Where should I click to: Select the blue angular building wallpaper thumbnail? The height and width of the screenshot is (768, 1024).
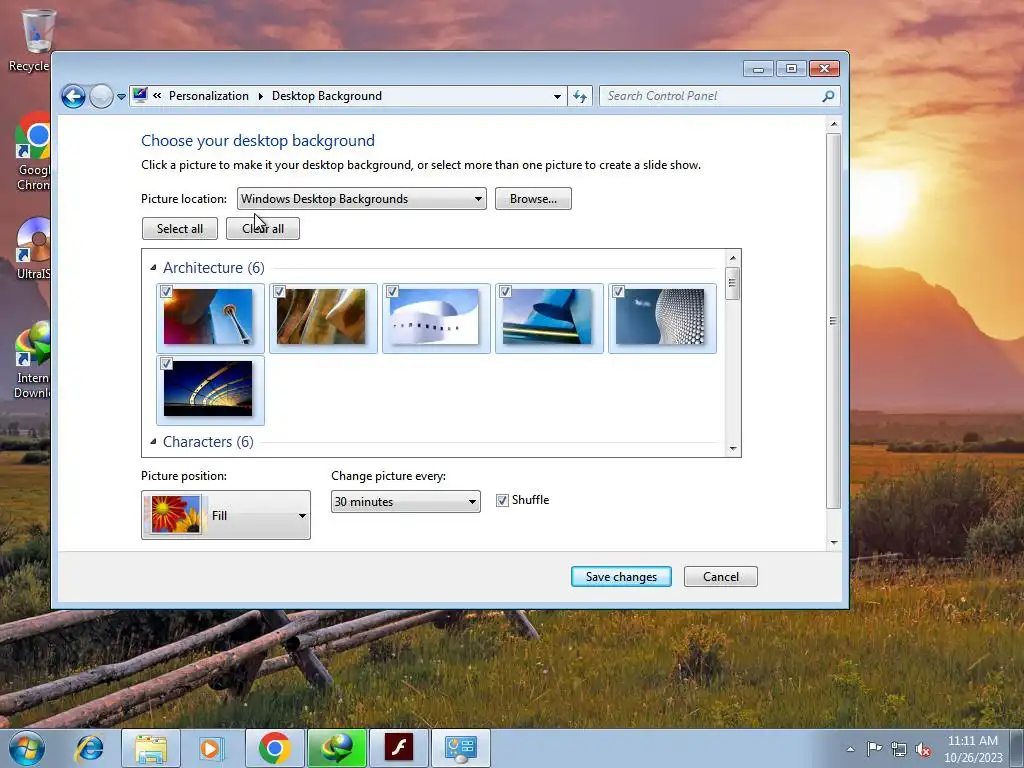click(x=547, y=317)
